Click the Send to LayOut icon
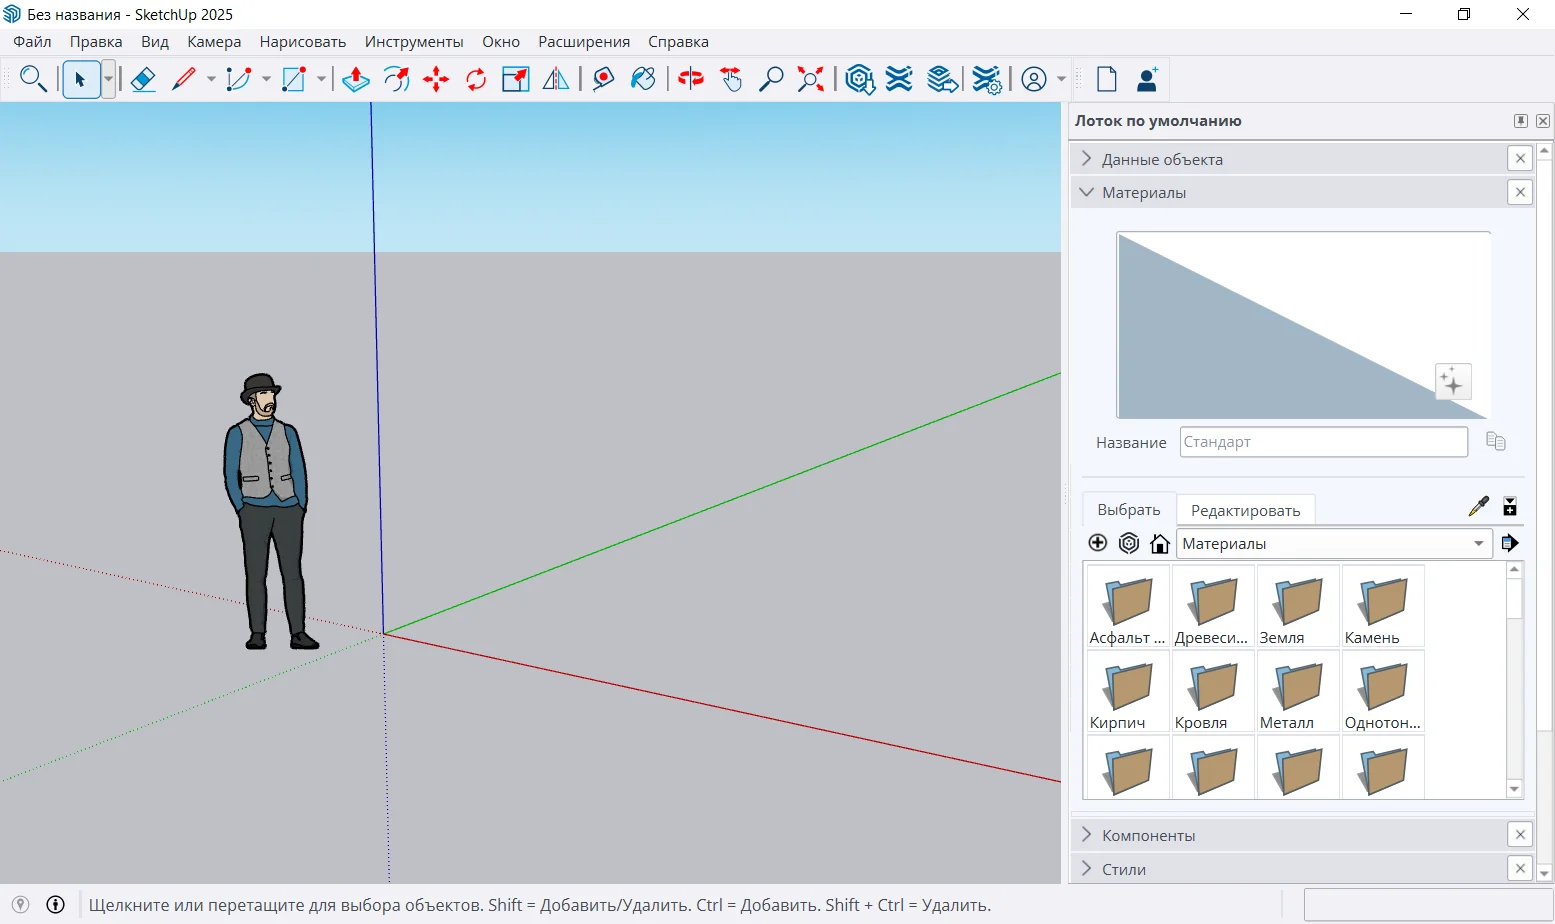 pyautogui.click(x=942, y=79)
